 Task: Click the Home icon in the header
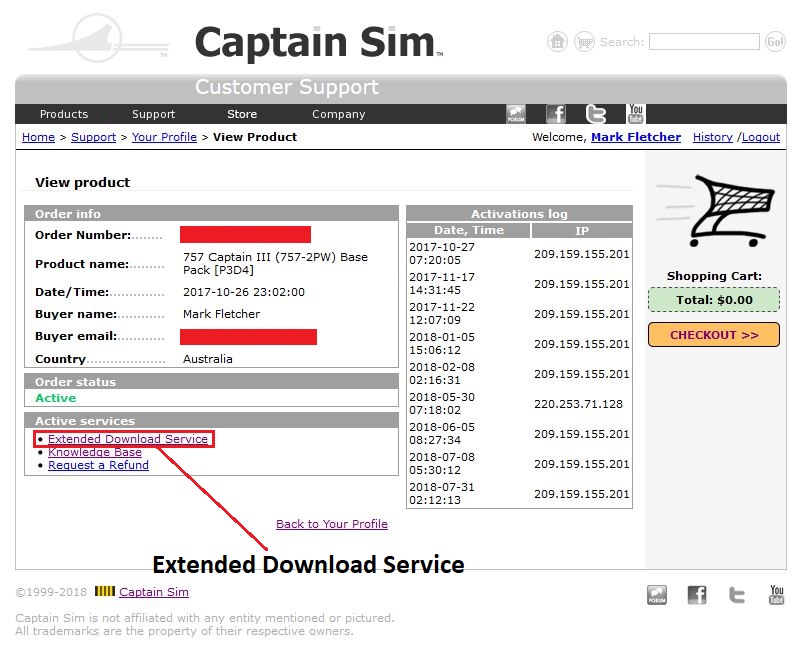(x=557, y=41)
